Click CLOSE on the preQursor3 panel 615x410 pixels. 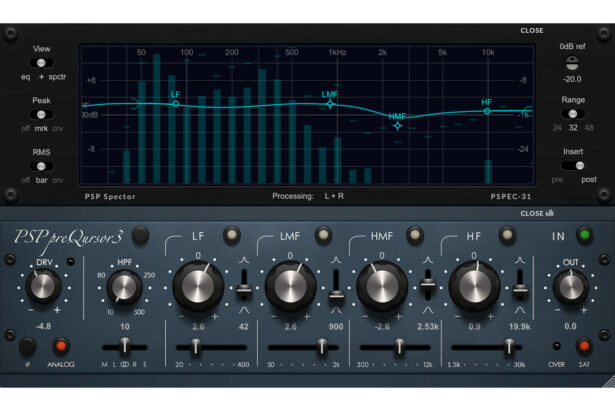pyautogui.click(x=537, y=213)
